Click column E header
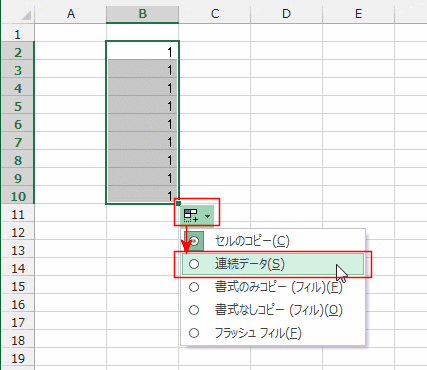427x370 pixels. (358, 14)
